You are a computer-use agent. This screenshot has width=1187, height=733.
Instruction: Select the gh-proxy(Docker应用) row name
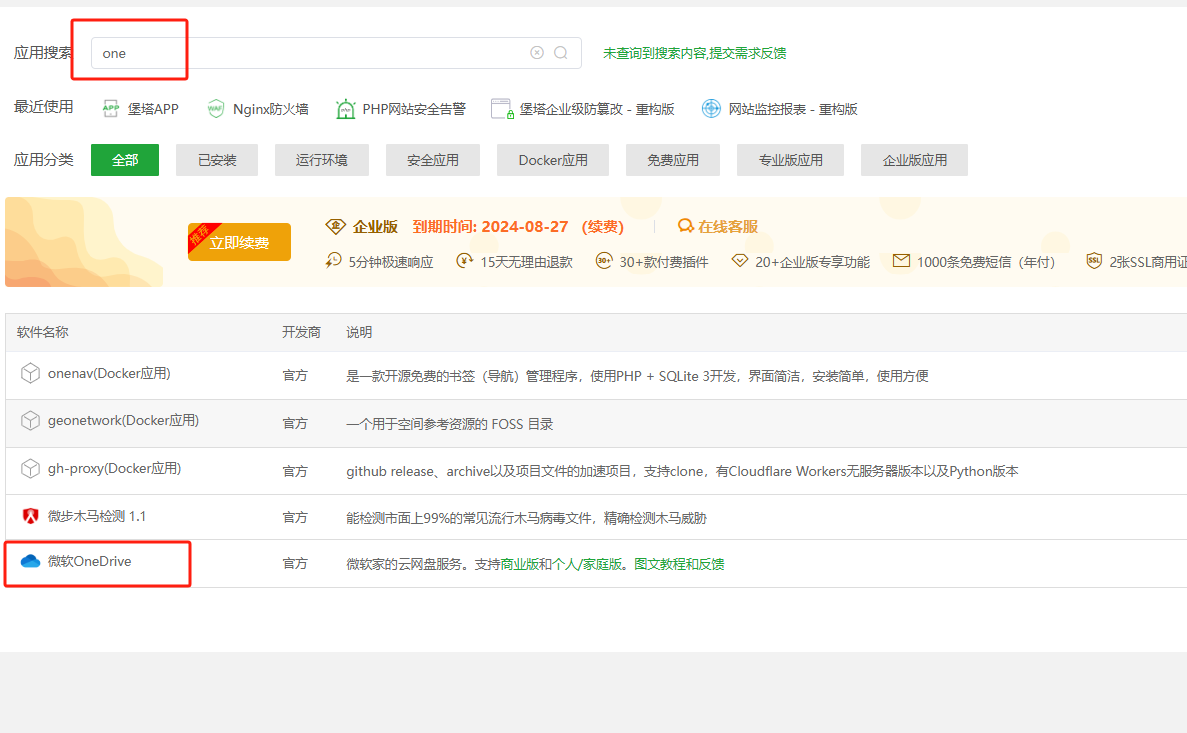(x=114, y=468)
